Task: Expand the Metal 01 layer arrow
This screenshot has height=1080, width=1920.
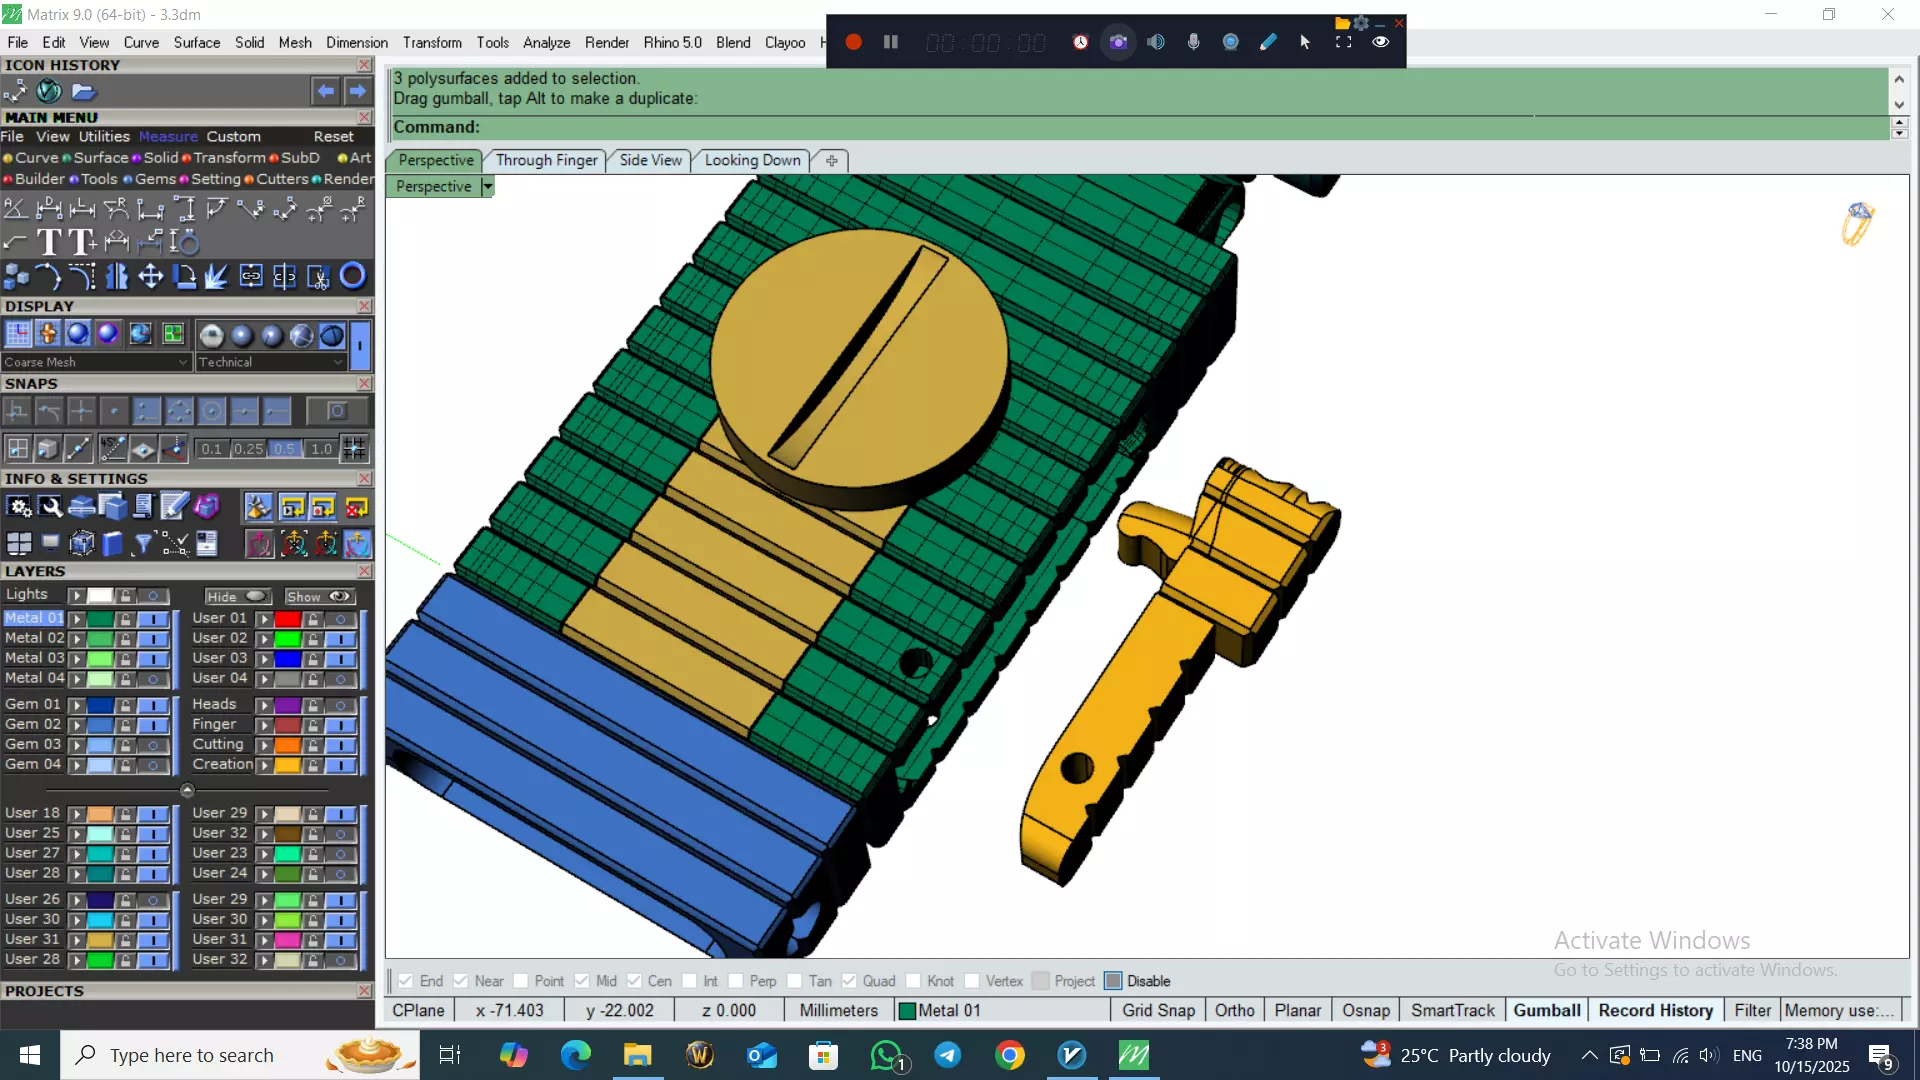Action: click(x=76, y=619)
